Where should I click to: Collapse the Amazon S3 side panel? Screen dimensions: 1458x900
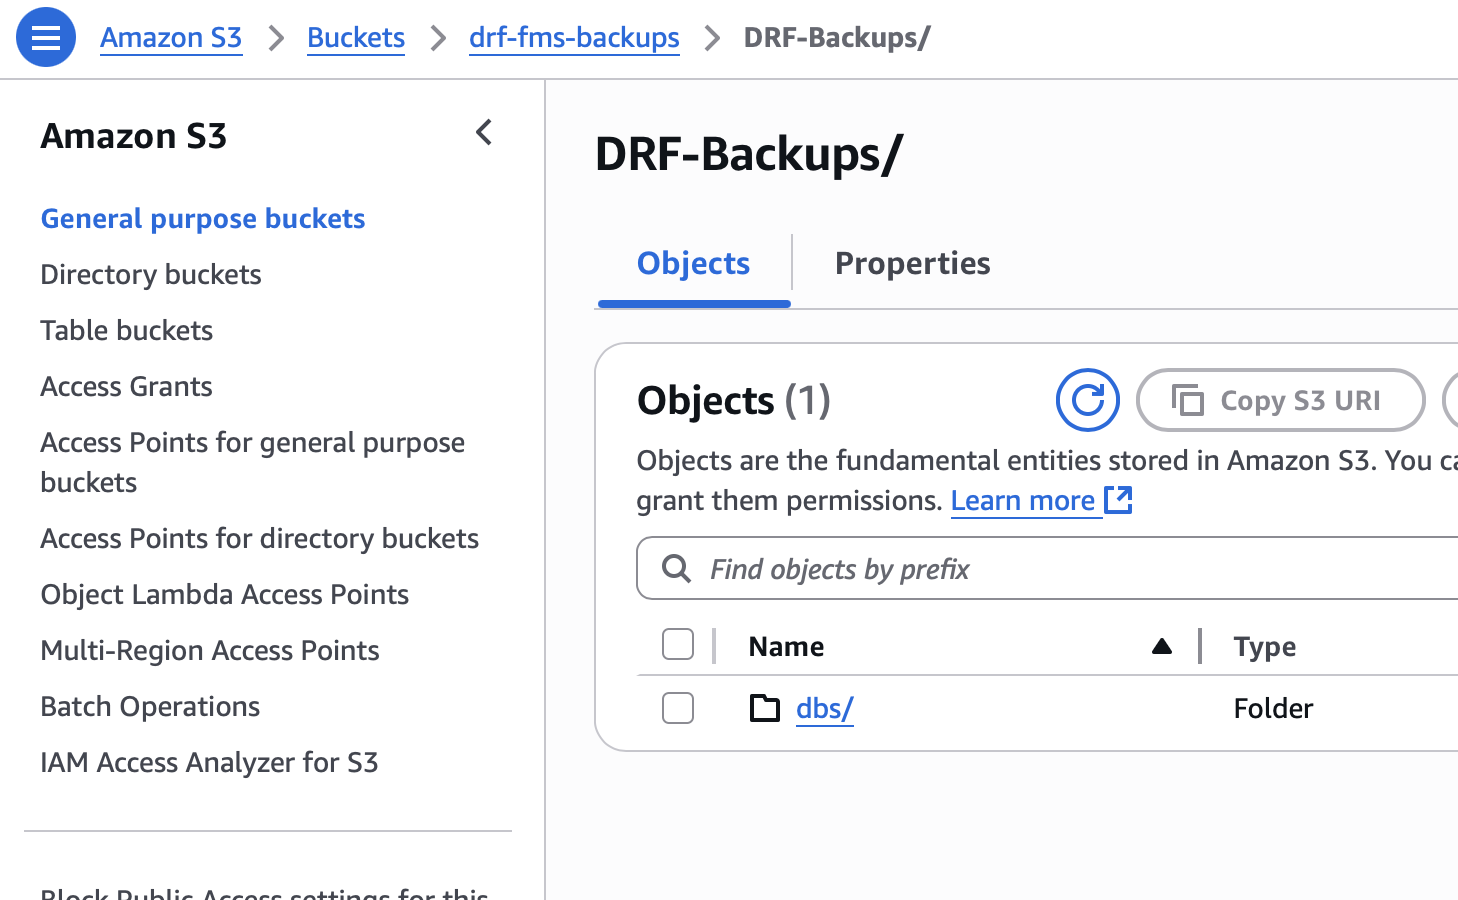[x=484, y=132]
